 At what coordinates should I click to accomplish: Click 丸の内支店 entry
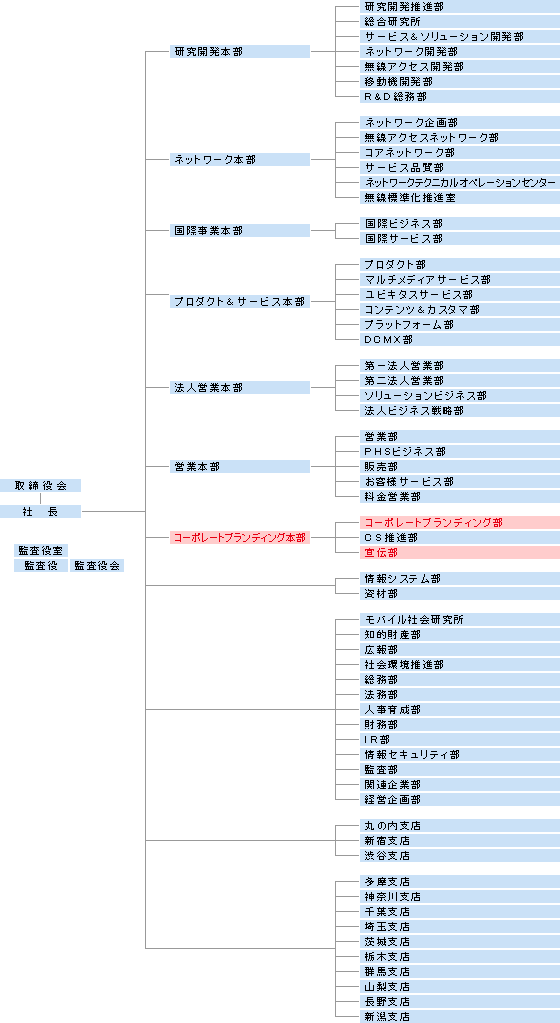tap(460, 827)
